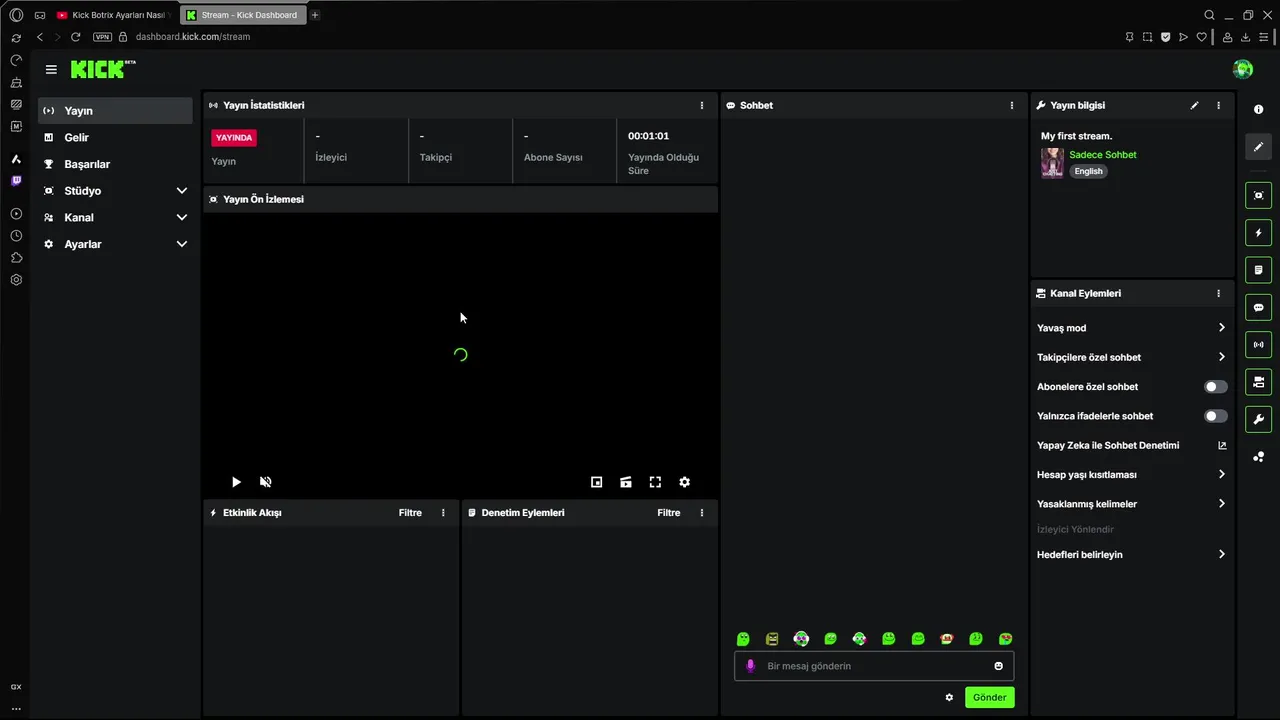Focus the Bir mesaj gönderin chat input
This screenshot has width=1280, height=720.
coord(874,666)
